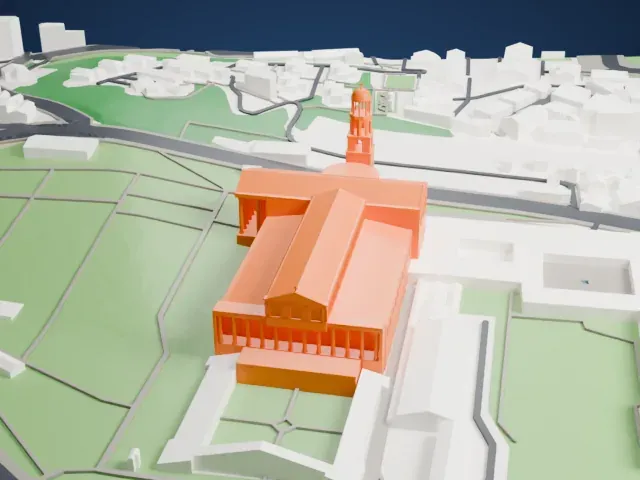Select the small blue marker in white courtyard

point(586,281)
